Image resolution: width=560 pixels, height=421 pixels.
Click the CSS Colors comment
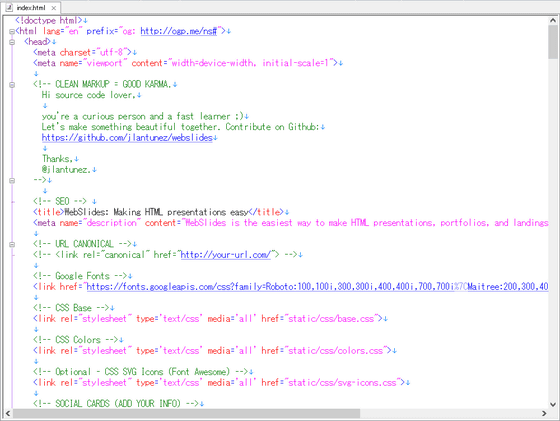(76, 340)
